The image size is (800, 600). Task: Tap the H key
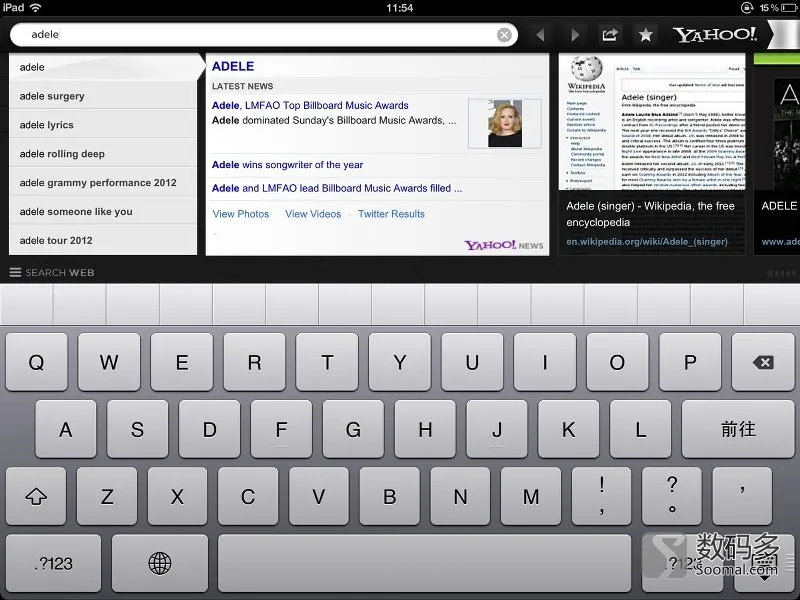tap(425, 429)
